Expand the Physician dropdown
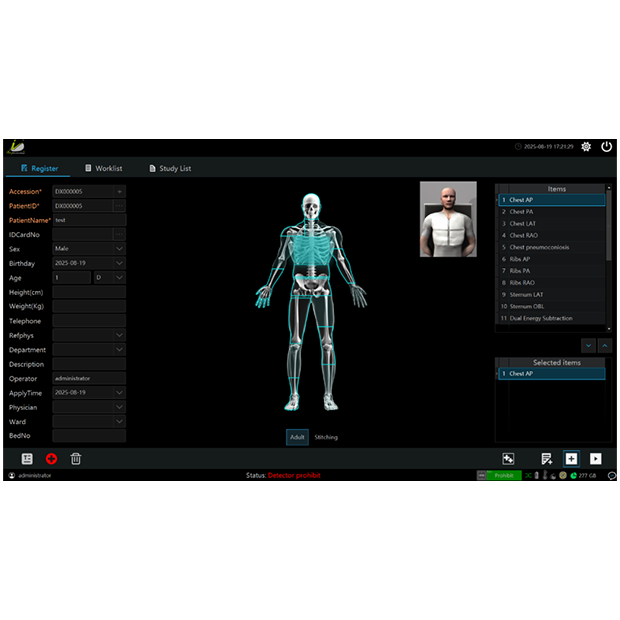The width and height of the screenshot is (620, 620). tap(119, 407)
